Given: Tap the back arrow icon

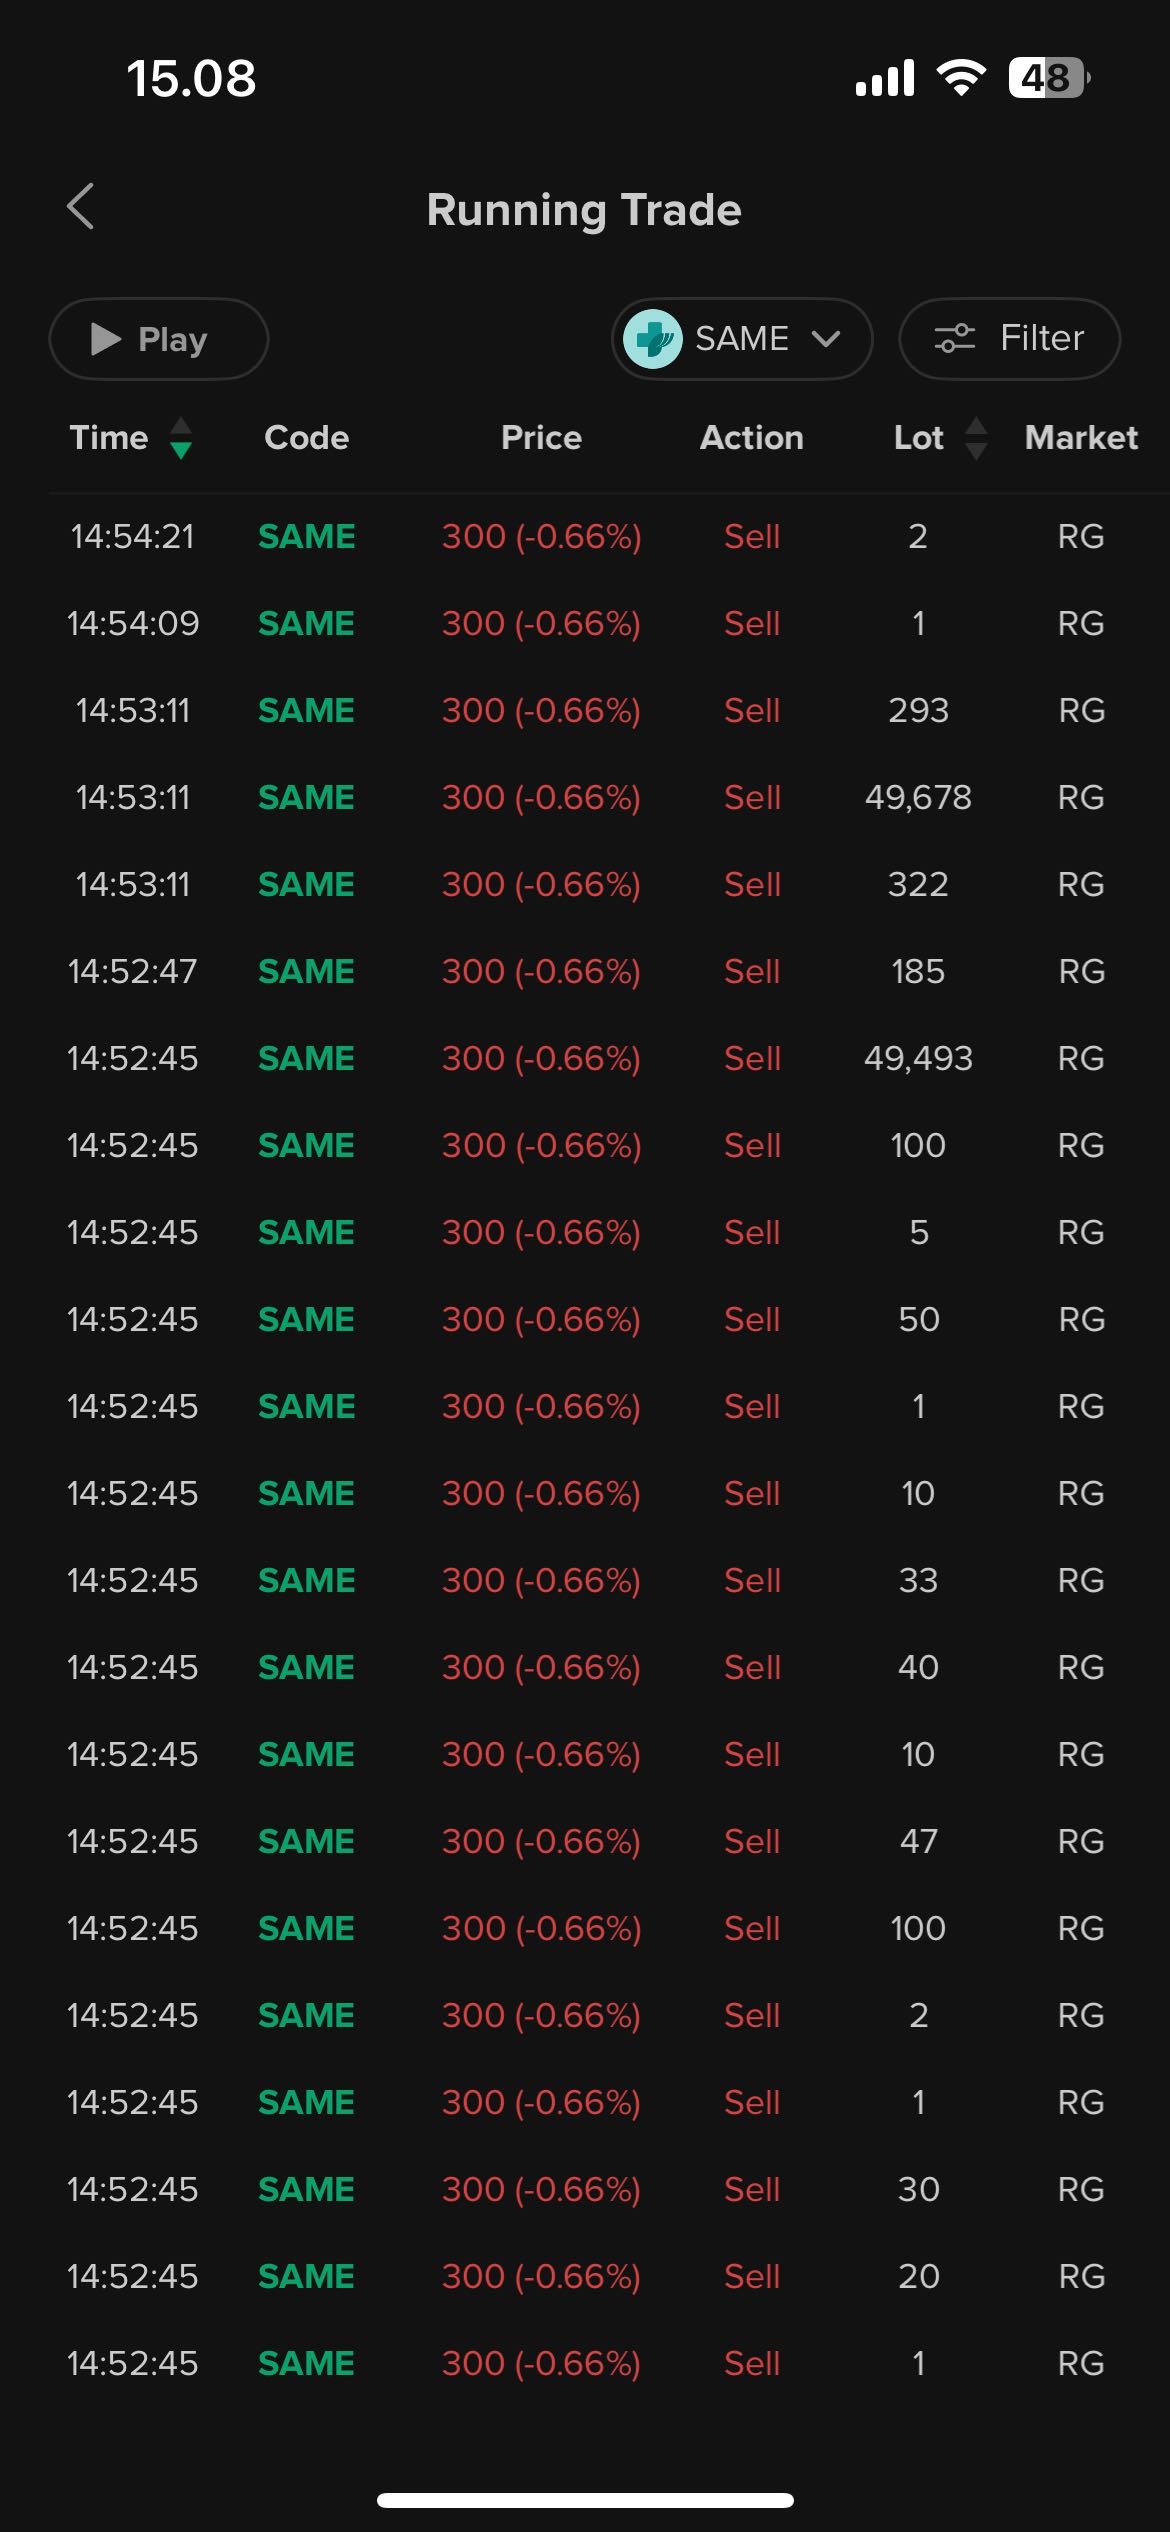Looking at the screenshot, I should tap(81, 207).
